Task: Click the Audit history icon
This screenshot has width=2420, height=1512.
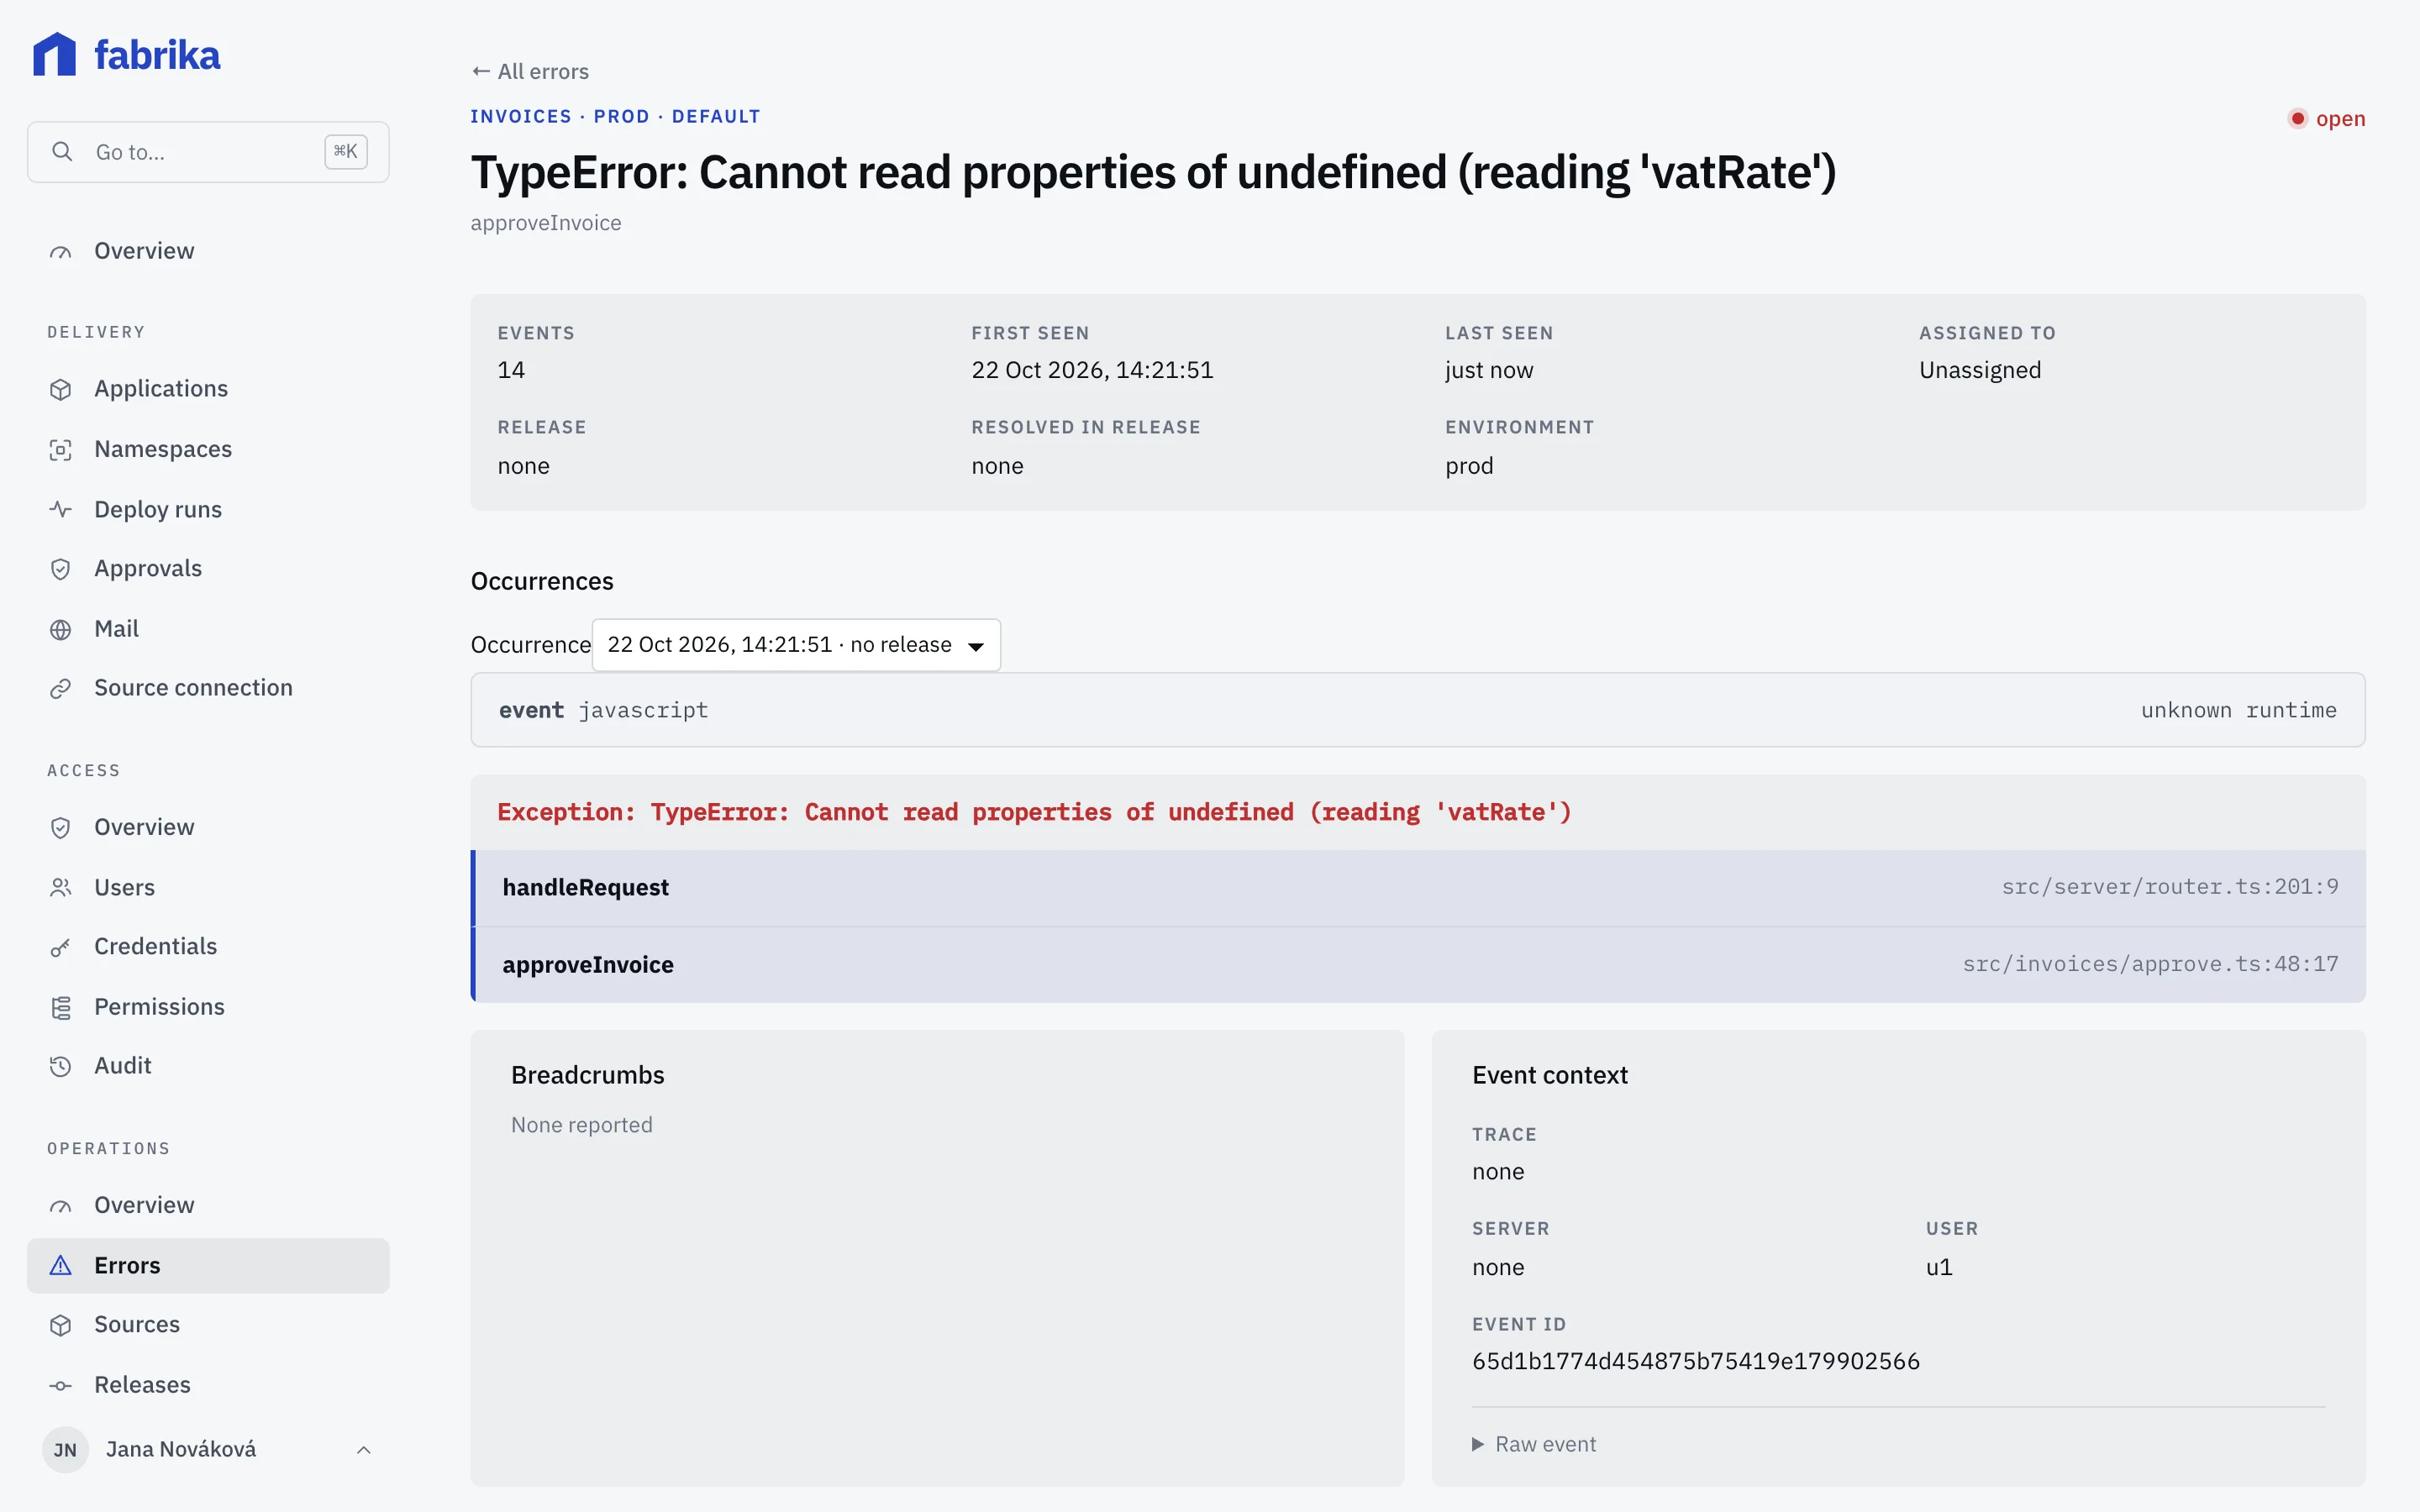Action: pyautogui.click(x=61, y=1066)
